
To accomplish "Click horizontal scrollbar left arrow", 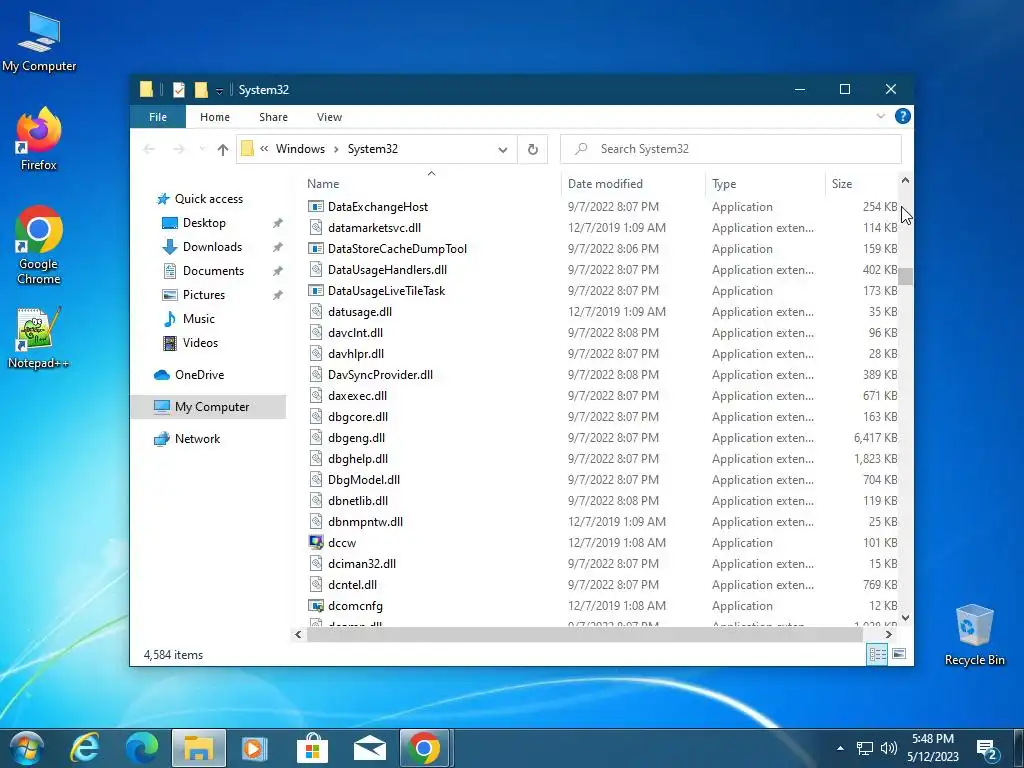I will 298,634.
